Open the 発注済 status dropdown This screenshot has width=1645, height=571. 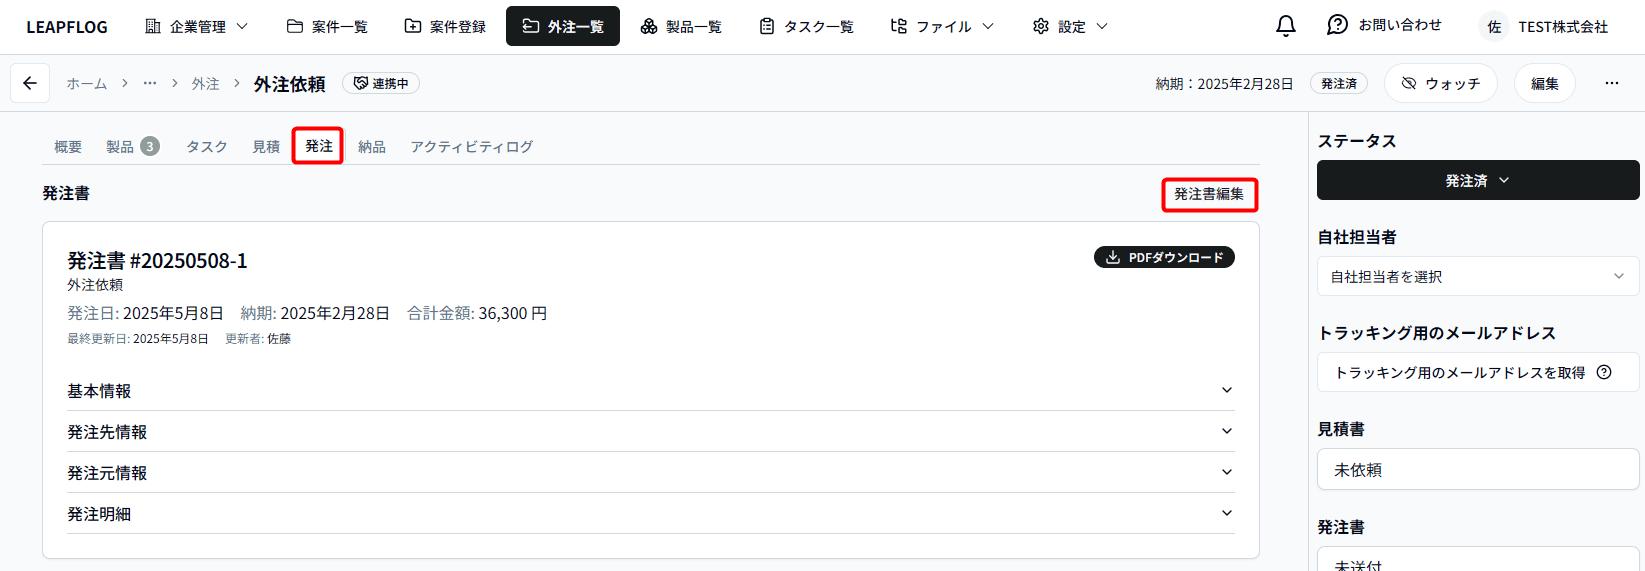coord(1478,180)
